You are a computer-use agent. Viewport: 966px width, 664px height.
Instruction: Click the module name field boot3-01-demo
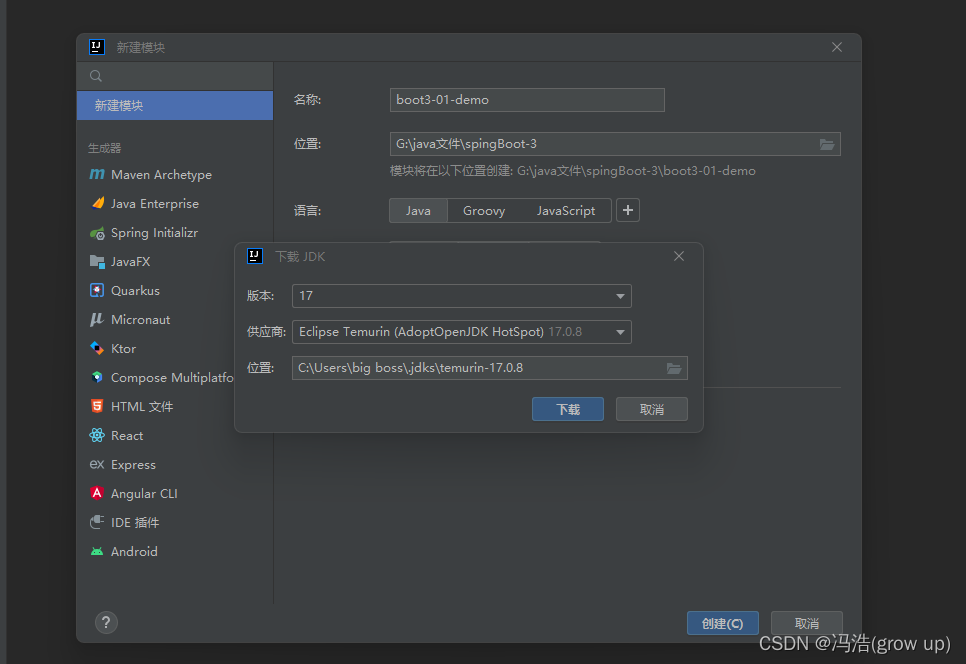(527, 100)
